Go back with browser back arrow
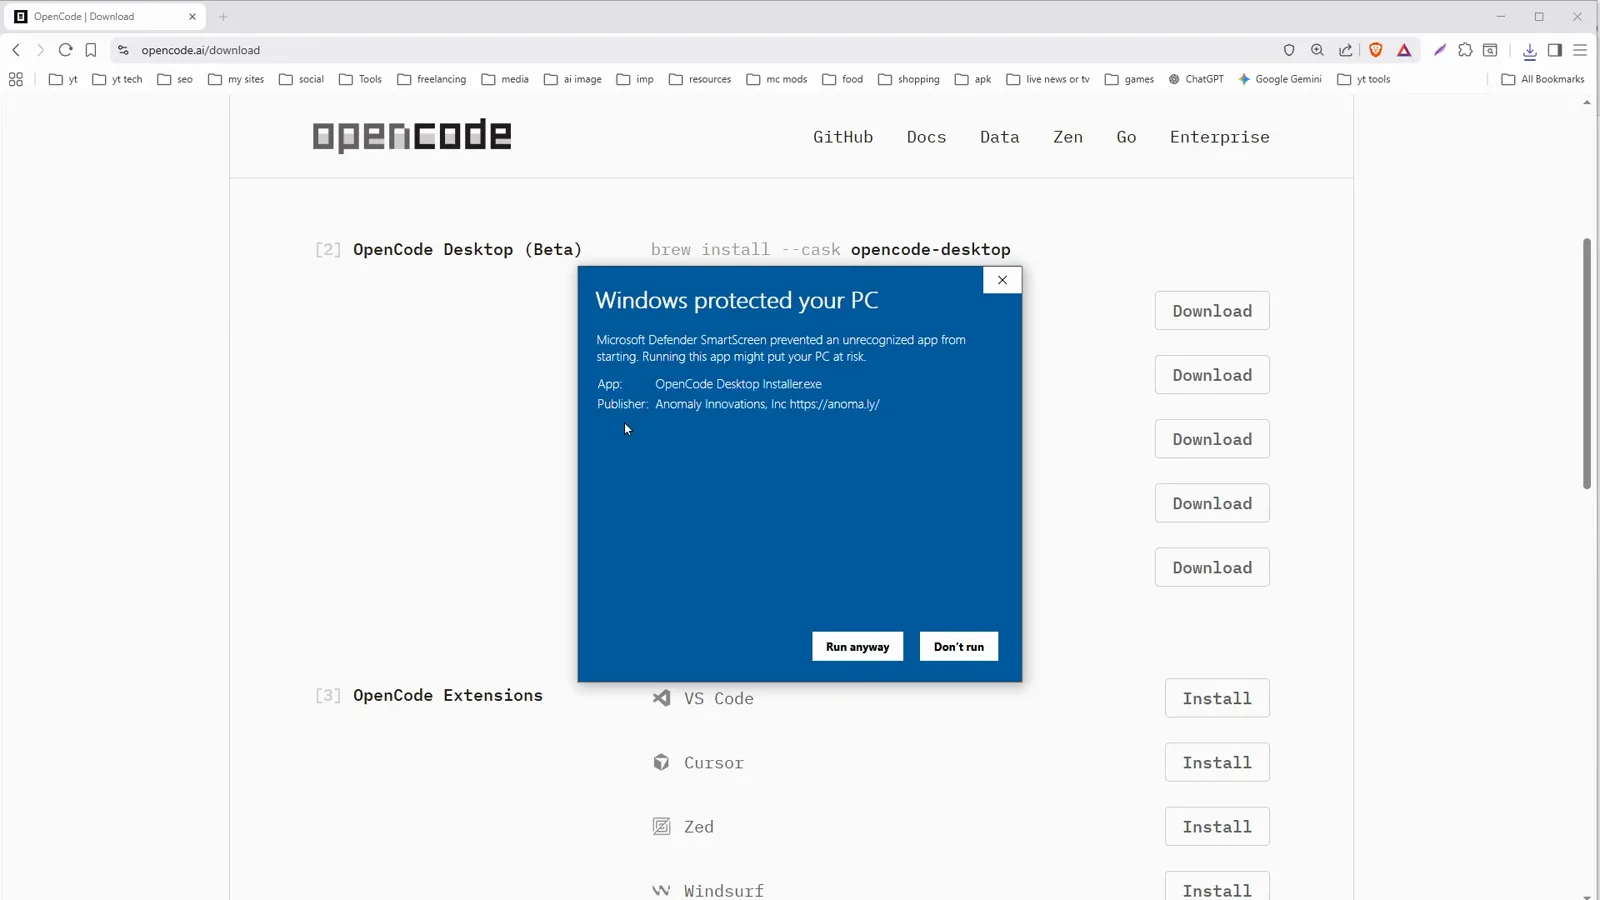Screen dimensions: 1600x900 click(x=16, y=50)
